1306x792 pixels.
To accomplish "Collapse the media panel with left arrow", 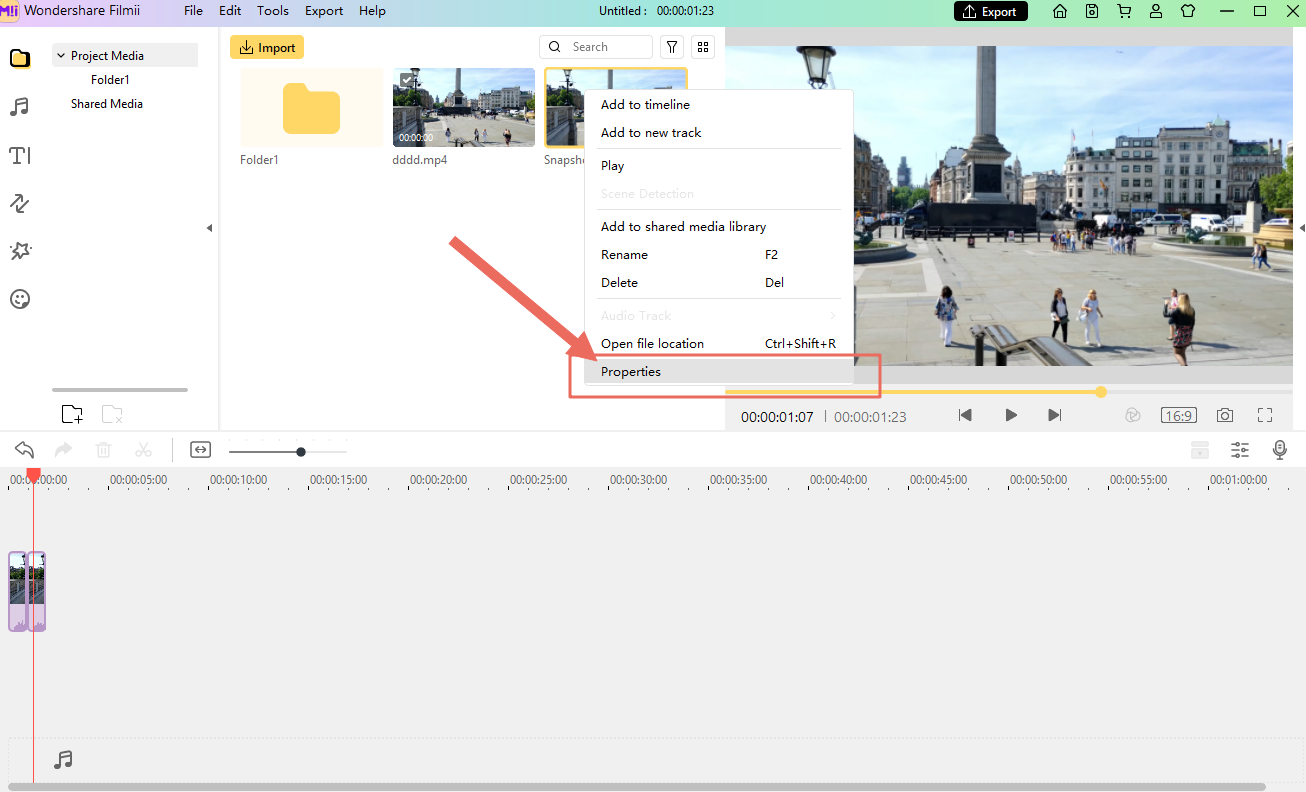I will tap(209, 228).
